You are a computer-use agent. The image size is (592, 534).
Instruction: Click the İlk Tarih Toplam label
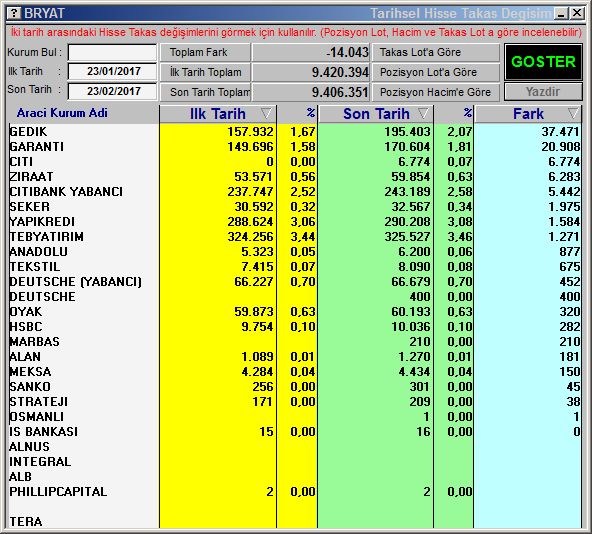[205, 72]
